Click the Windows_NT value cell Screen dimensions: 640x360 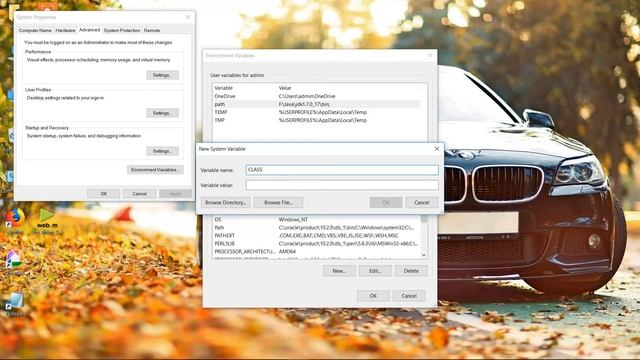(x=293, y=220)
